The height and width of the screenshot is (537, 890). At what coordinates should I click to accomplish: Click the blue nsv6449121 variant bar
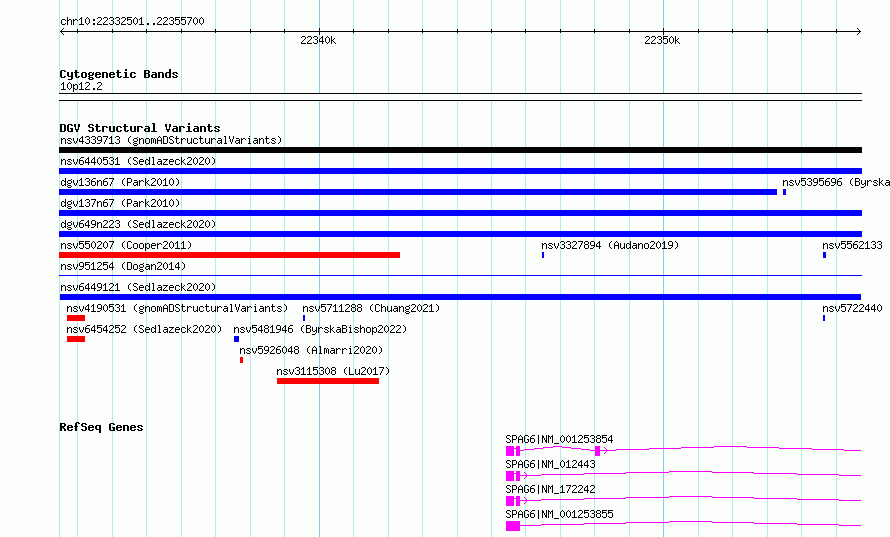point(460,297)
